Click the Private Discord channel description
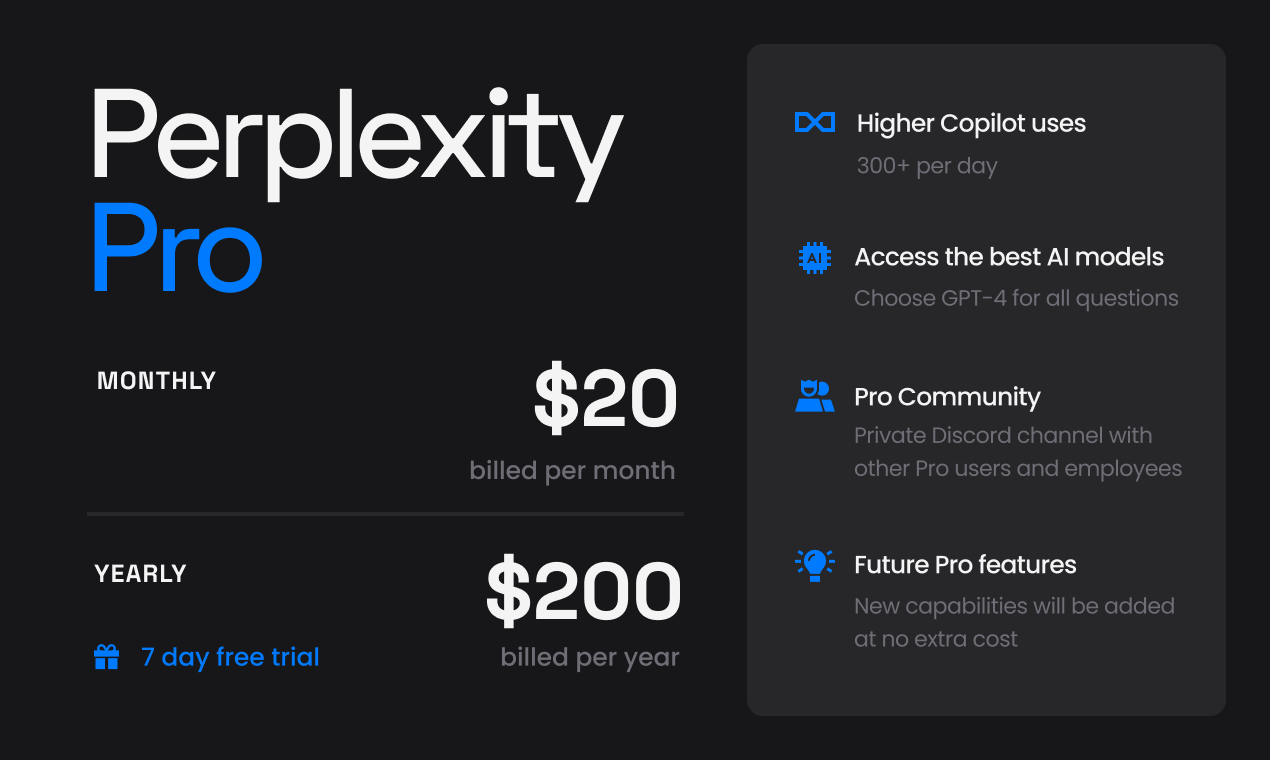Image resolution: width=1270 pixels, height=760 pixels. tap(1017, 452)
